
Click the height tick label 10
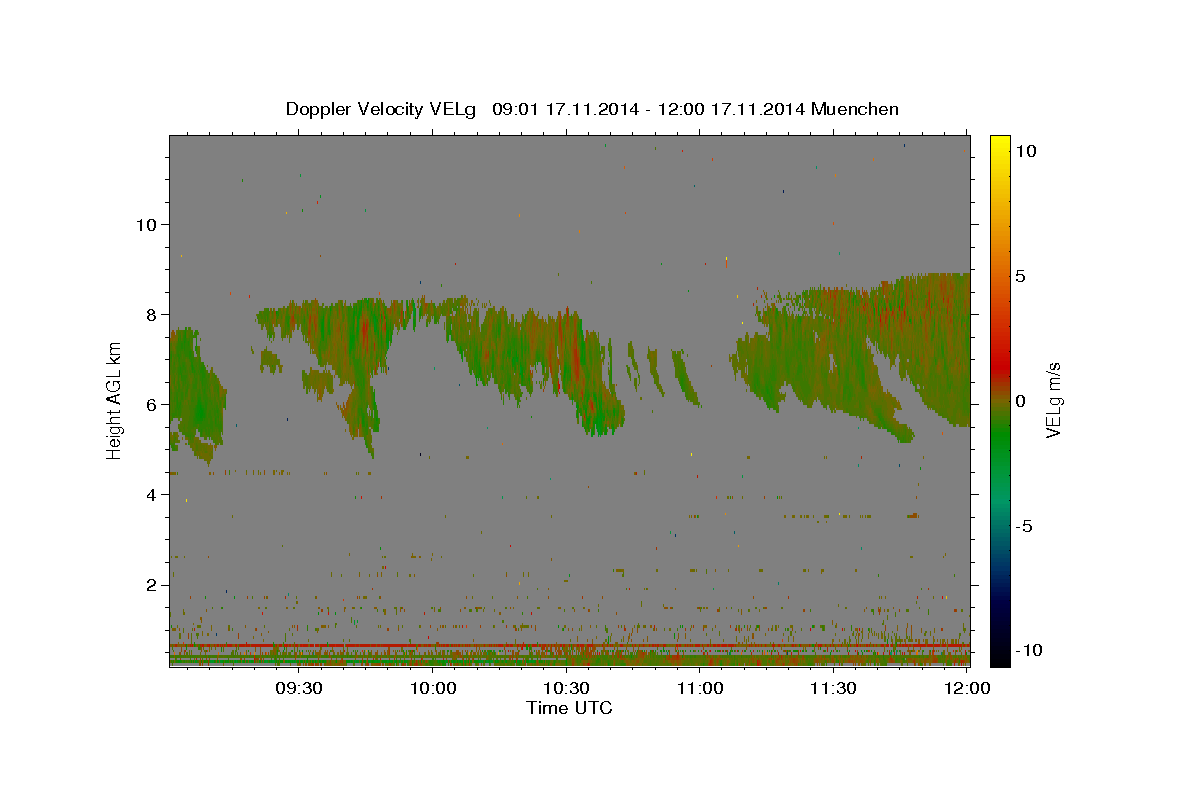pos(145,224)
